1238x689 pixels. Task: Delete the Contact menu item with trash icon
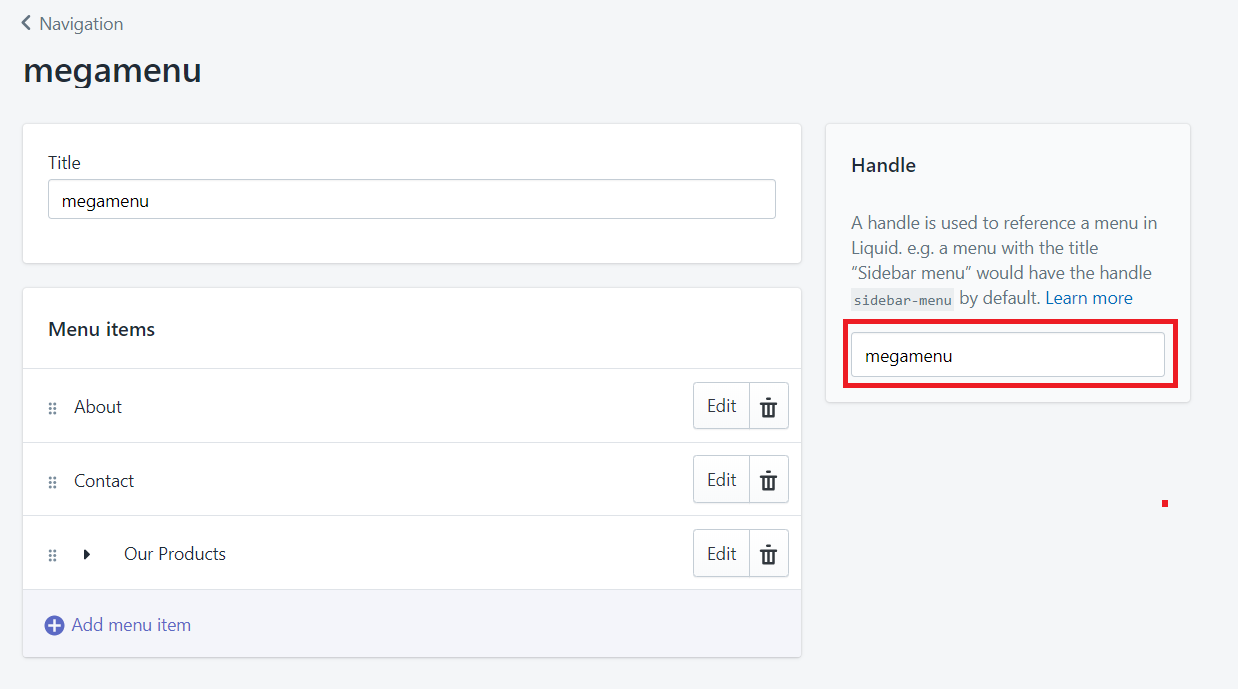pos(769,480)
